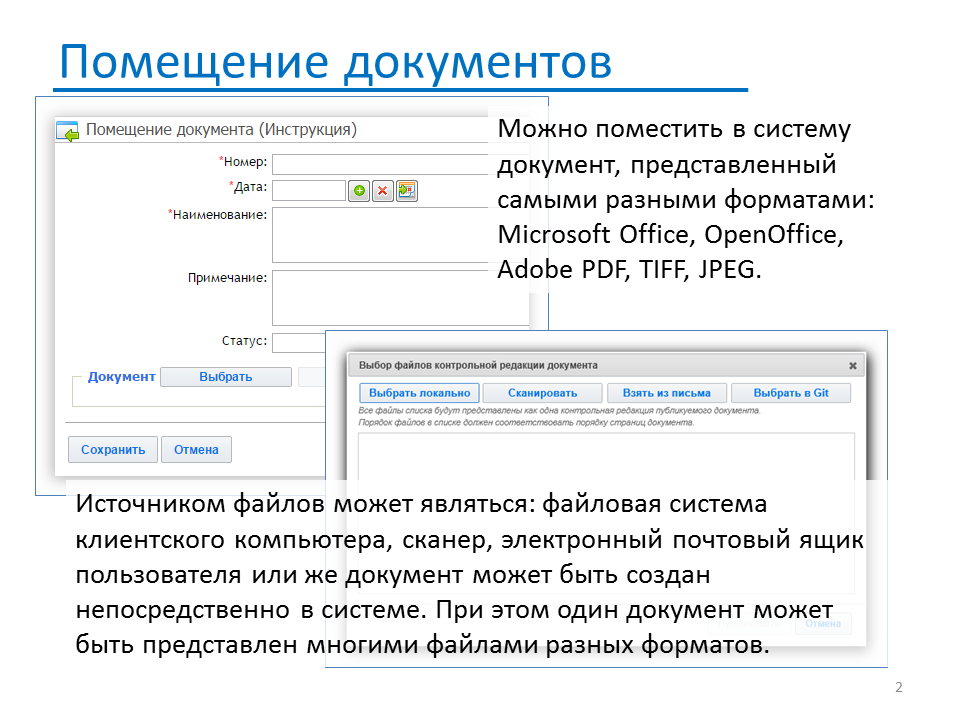Click the Сохранить button
Screen dimensions: 960x720
tap(113, 449)
